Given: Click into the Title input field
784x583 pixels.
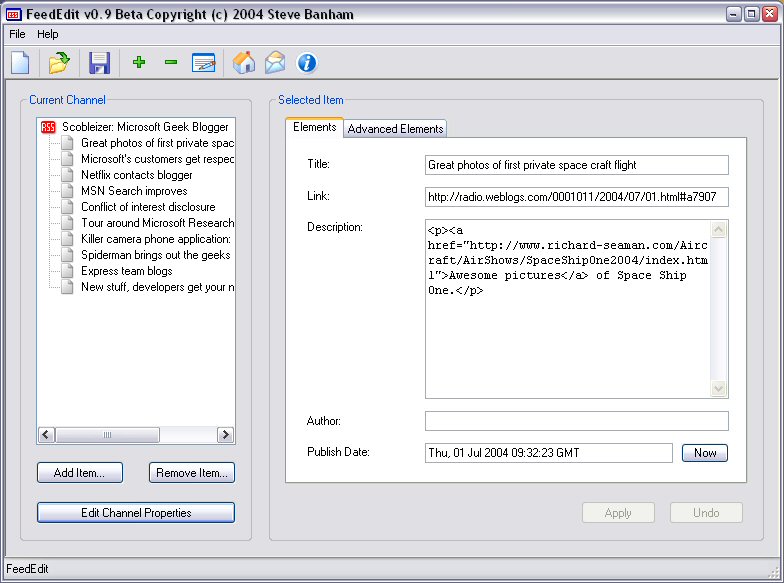Looking at the screenshot, I should 576,165.
